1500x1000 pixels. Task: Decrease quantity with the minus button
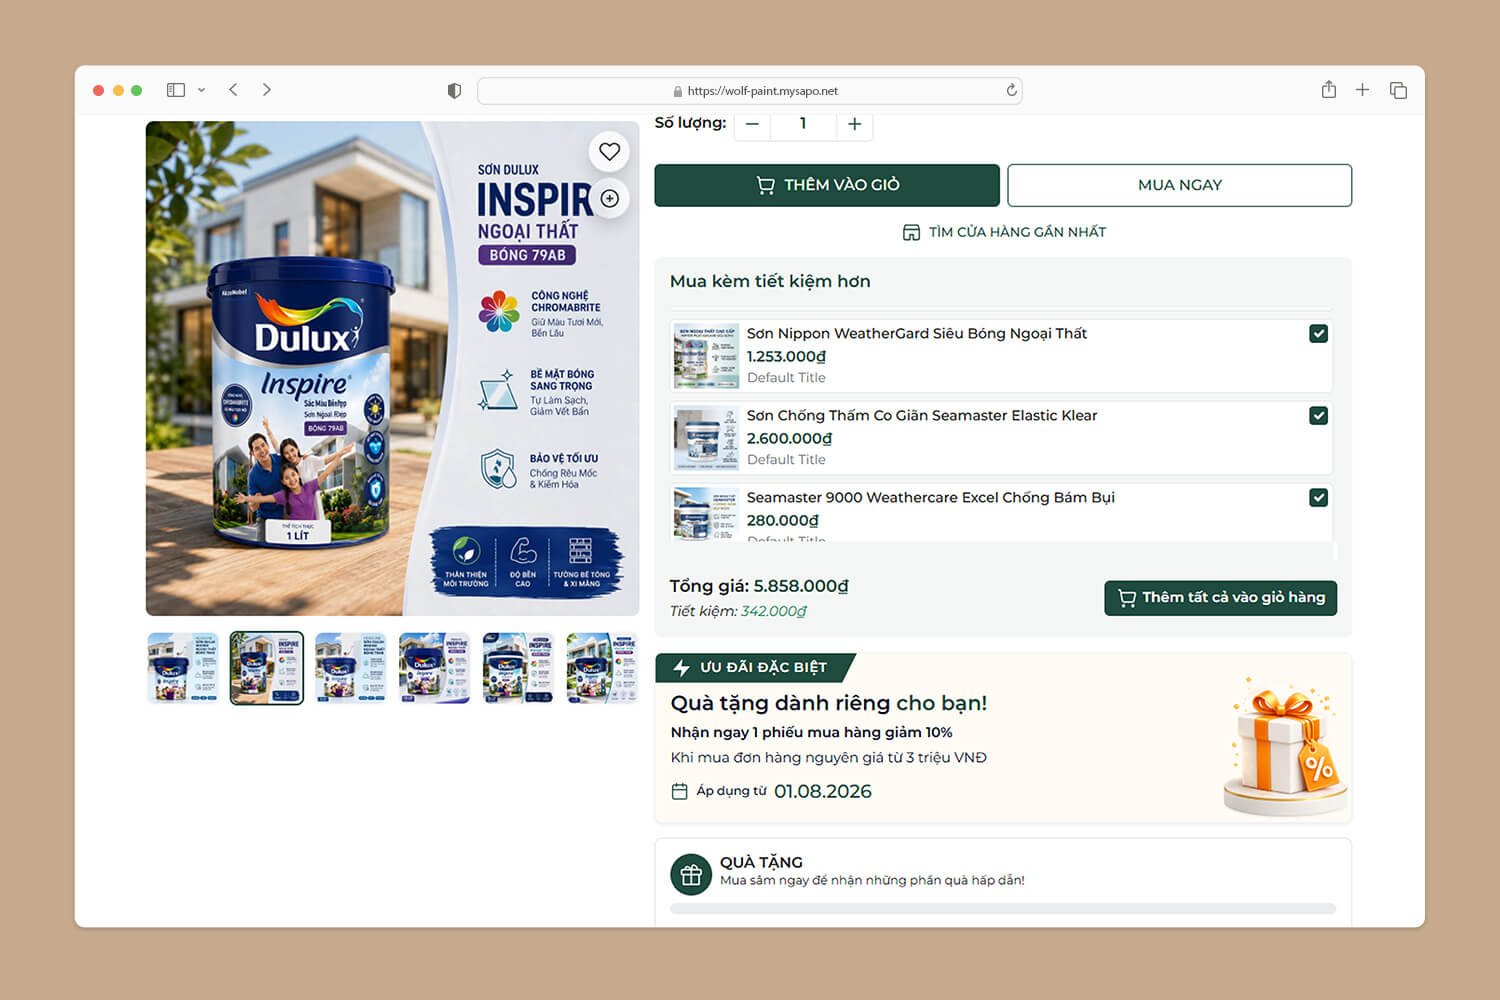[752, 124]
